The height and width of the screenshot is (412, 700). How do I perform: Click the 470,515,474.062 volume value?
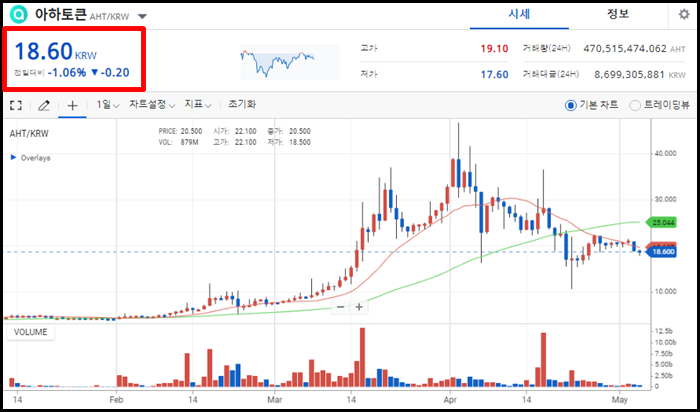(625, 49)
